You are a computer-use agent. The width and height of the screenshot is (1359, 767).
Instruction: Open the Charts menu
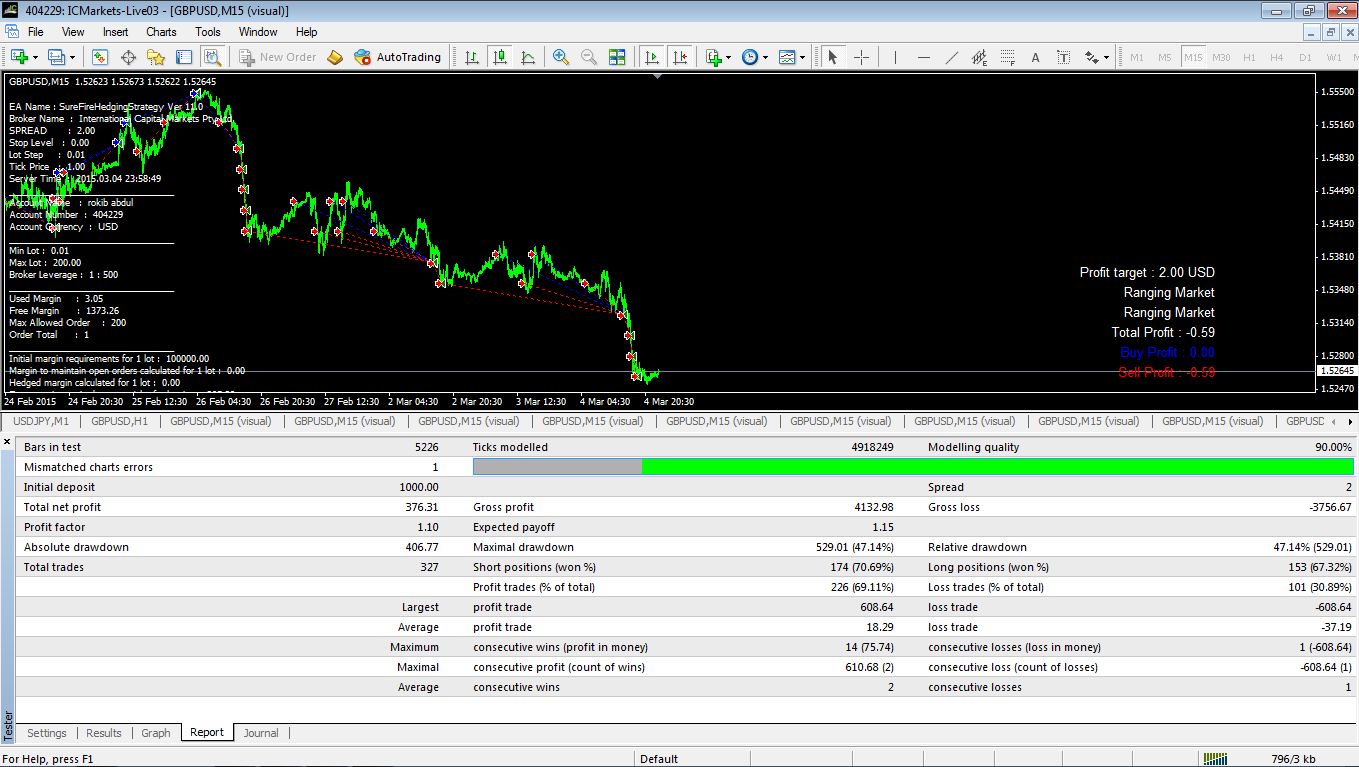[161, 32]
